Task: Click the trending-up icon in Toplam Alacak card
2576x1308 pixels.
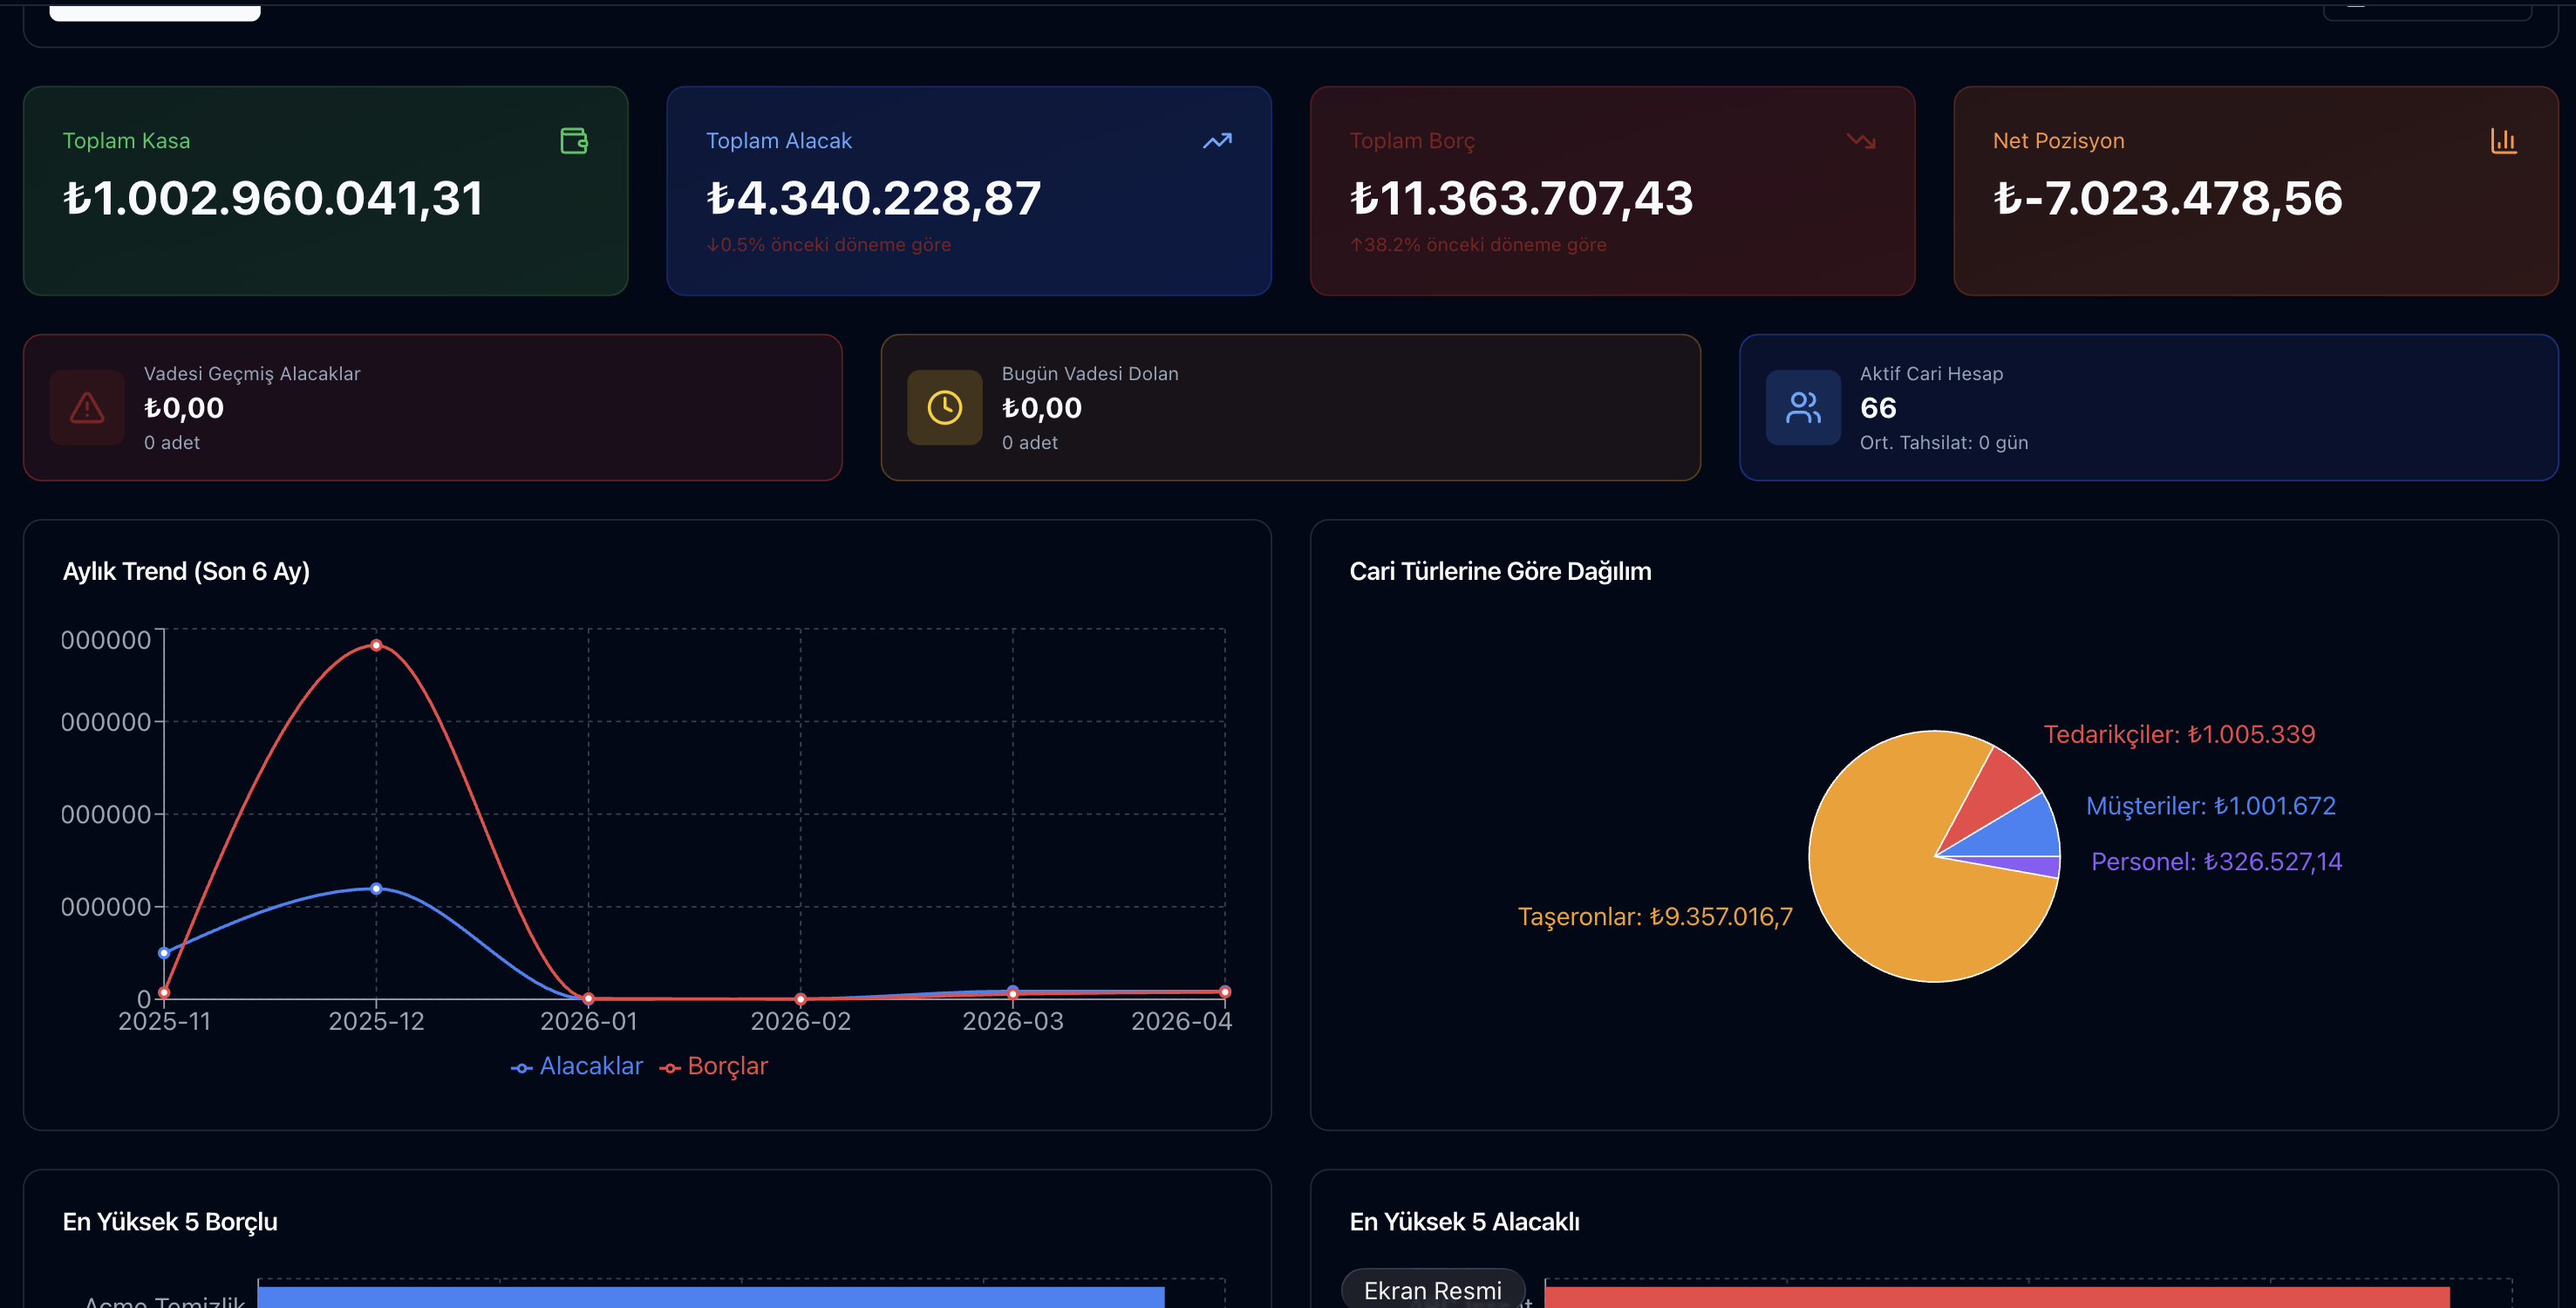Action: tap(1217, 141)
